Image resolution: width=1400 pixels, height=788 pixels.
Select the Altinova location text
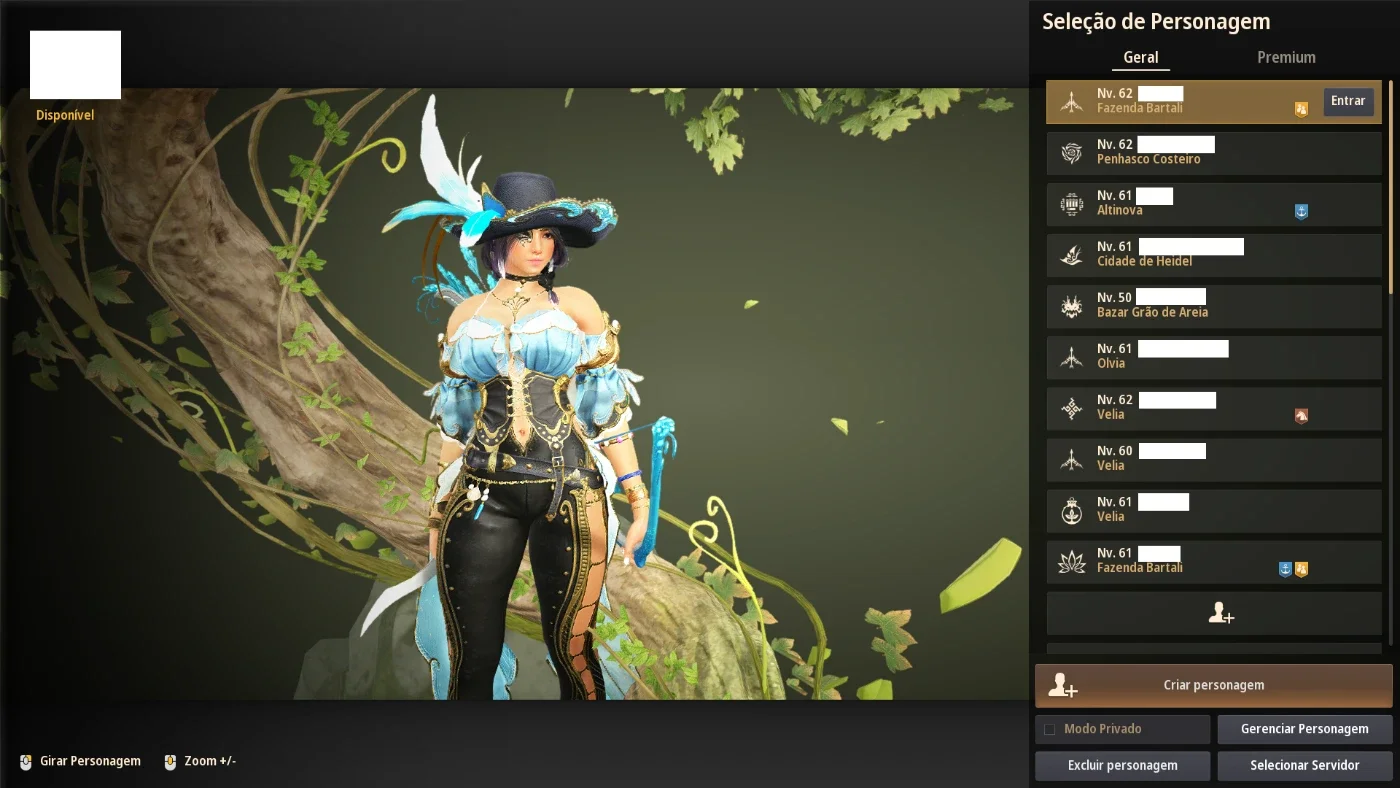point(1120,211)
